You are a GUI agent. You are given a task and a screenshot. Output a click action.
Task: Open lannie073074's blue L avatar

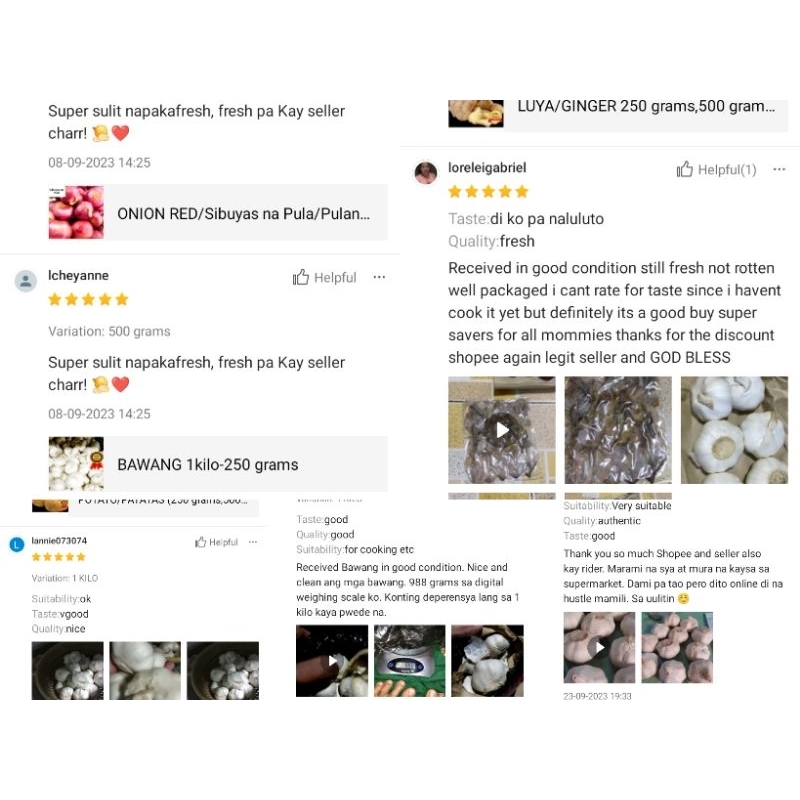(x=17, y=544)
